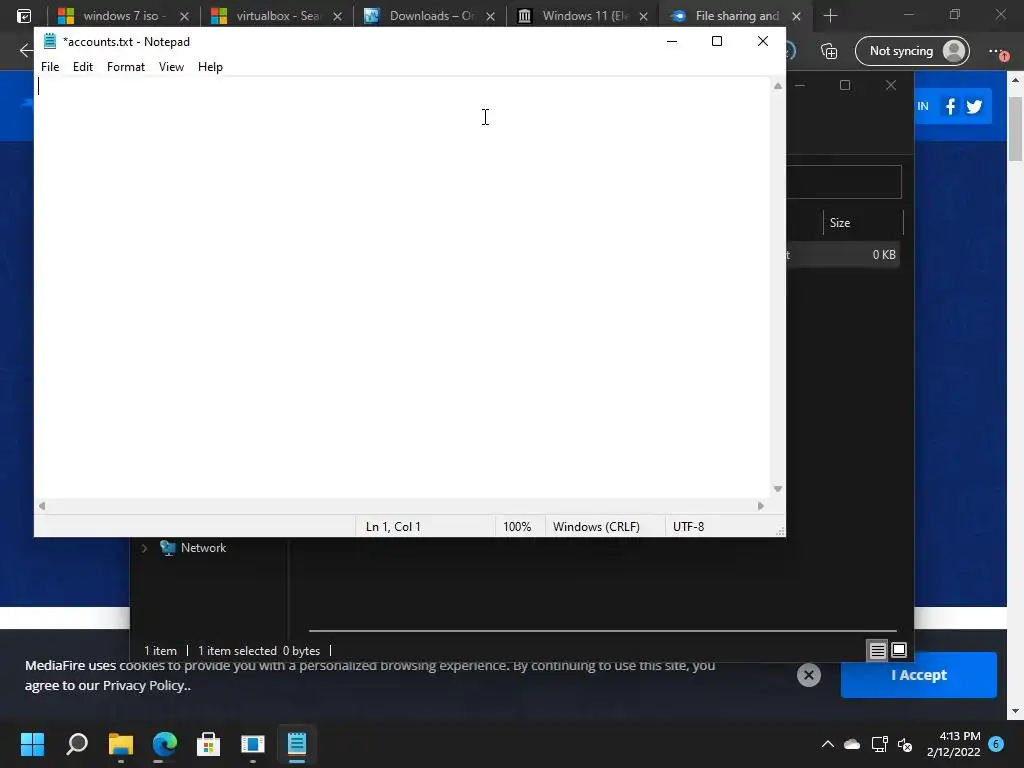1024x768 pixels.
Task: Switch to the 'virtualbox - Search' tab
Action: point(276,16)
